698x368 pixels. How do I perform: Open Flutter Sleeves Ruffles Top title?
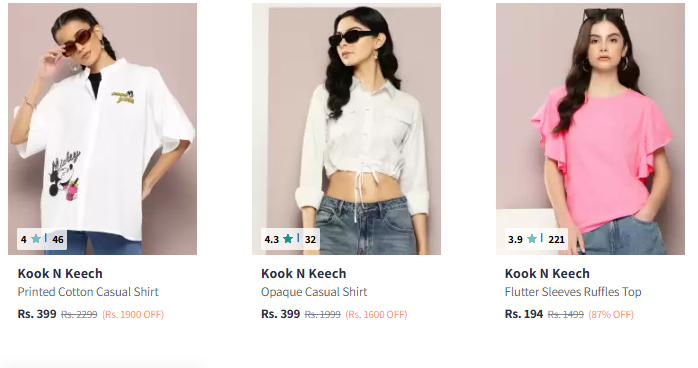pos(573,292)
